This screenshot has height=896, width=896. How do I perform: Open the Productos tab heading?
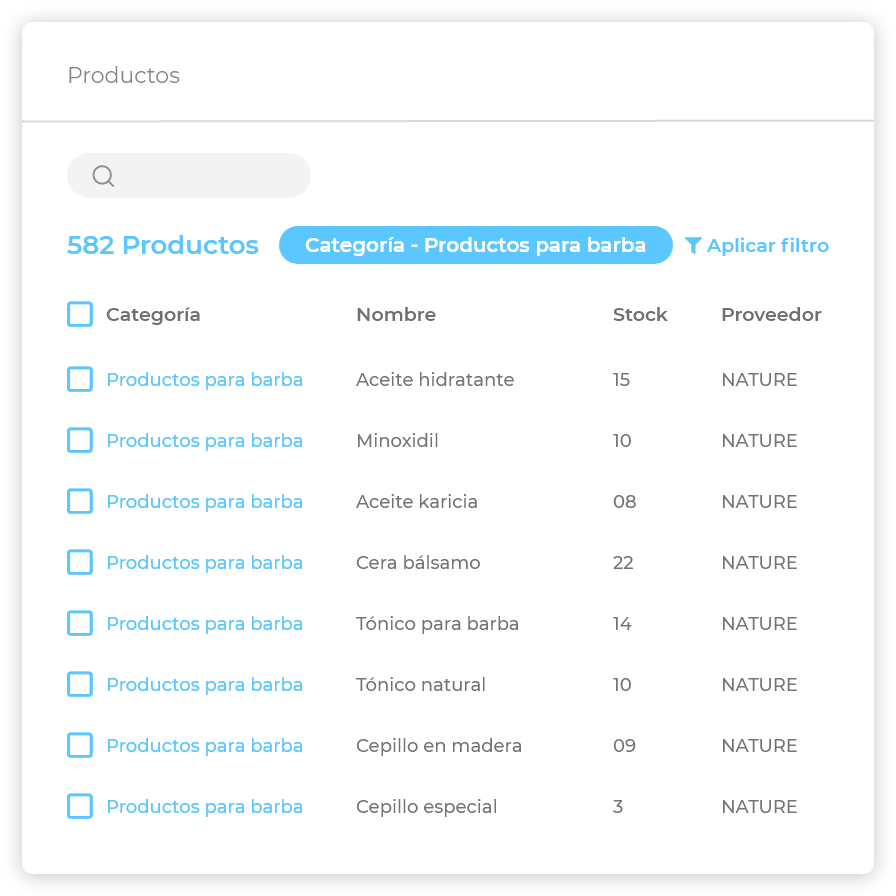click(x=123, y=76)
